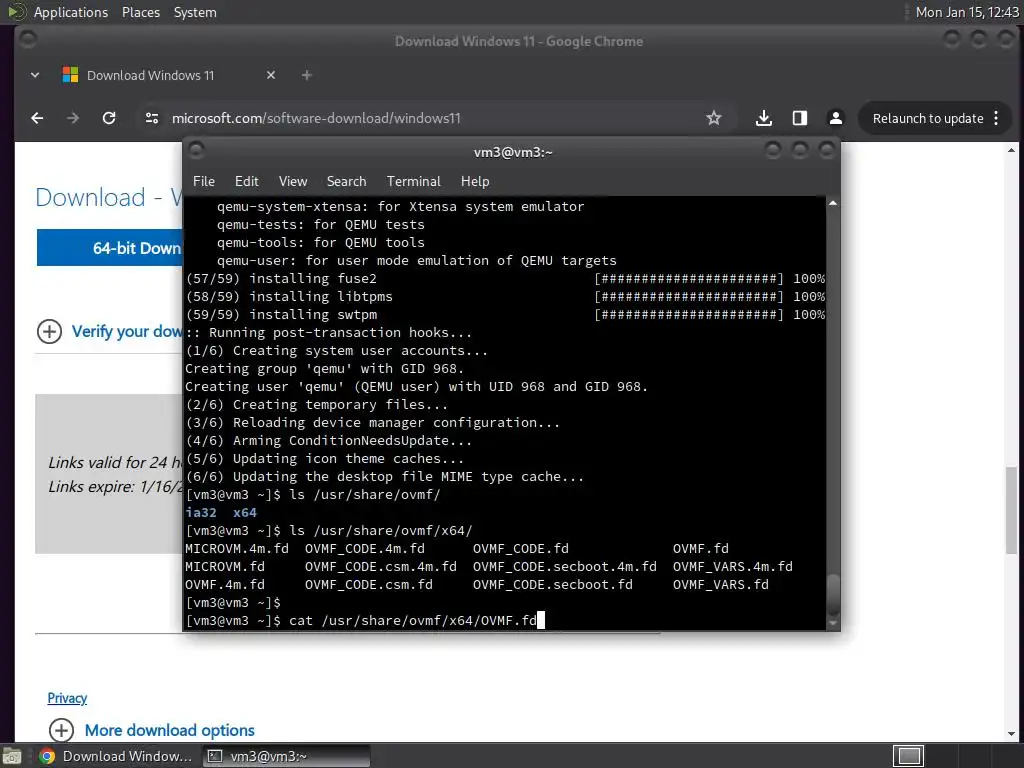Viewport: 1024px width, 768px height.
Task: Open terminal View menu
Action: click(x=293, y=182)
